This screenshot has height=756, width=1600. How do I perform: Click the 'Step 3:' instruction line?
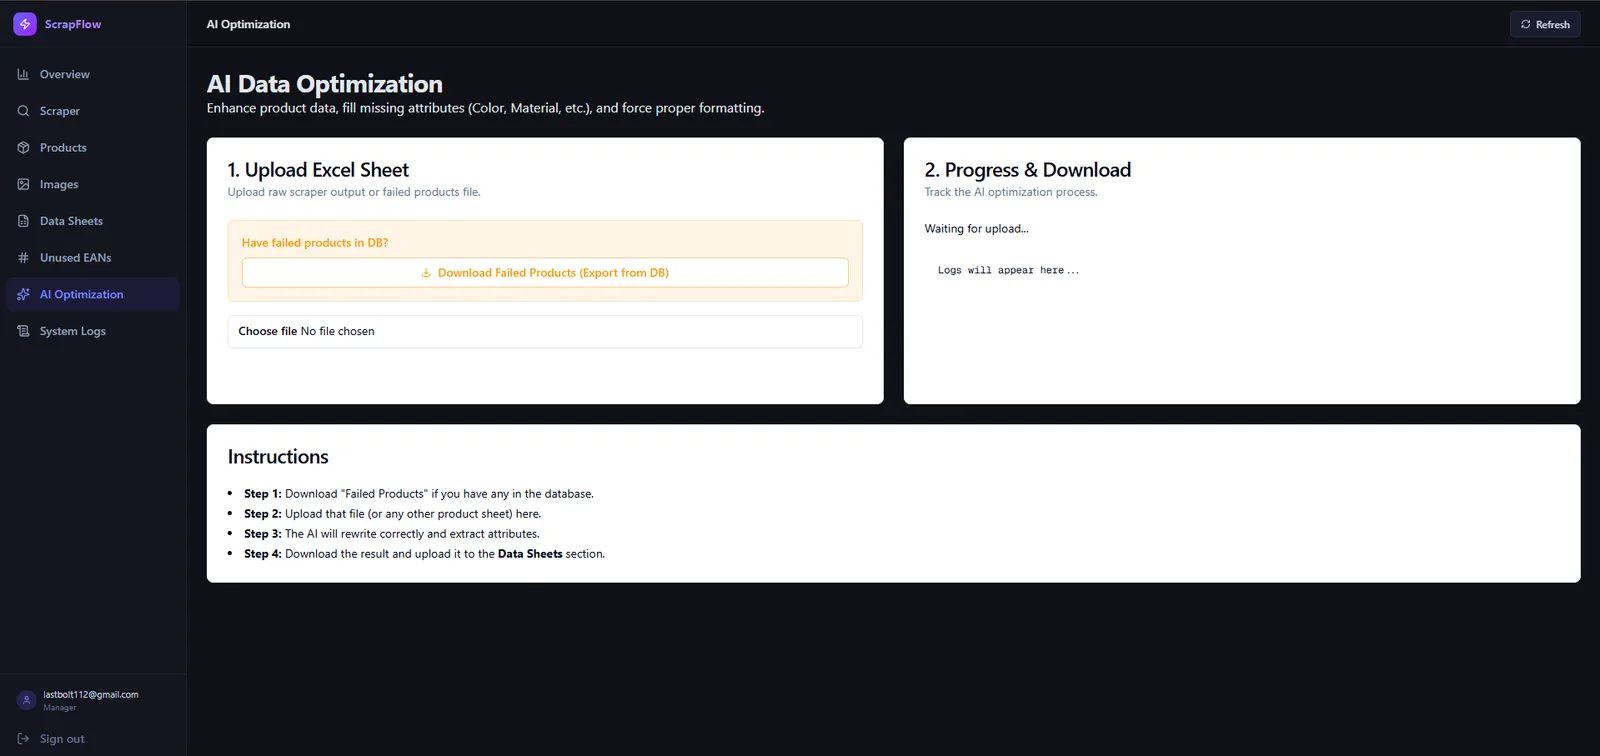392,534
